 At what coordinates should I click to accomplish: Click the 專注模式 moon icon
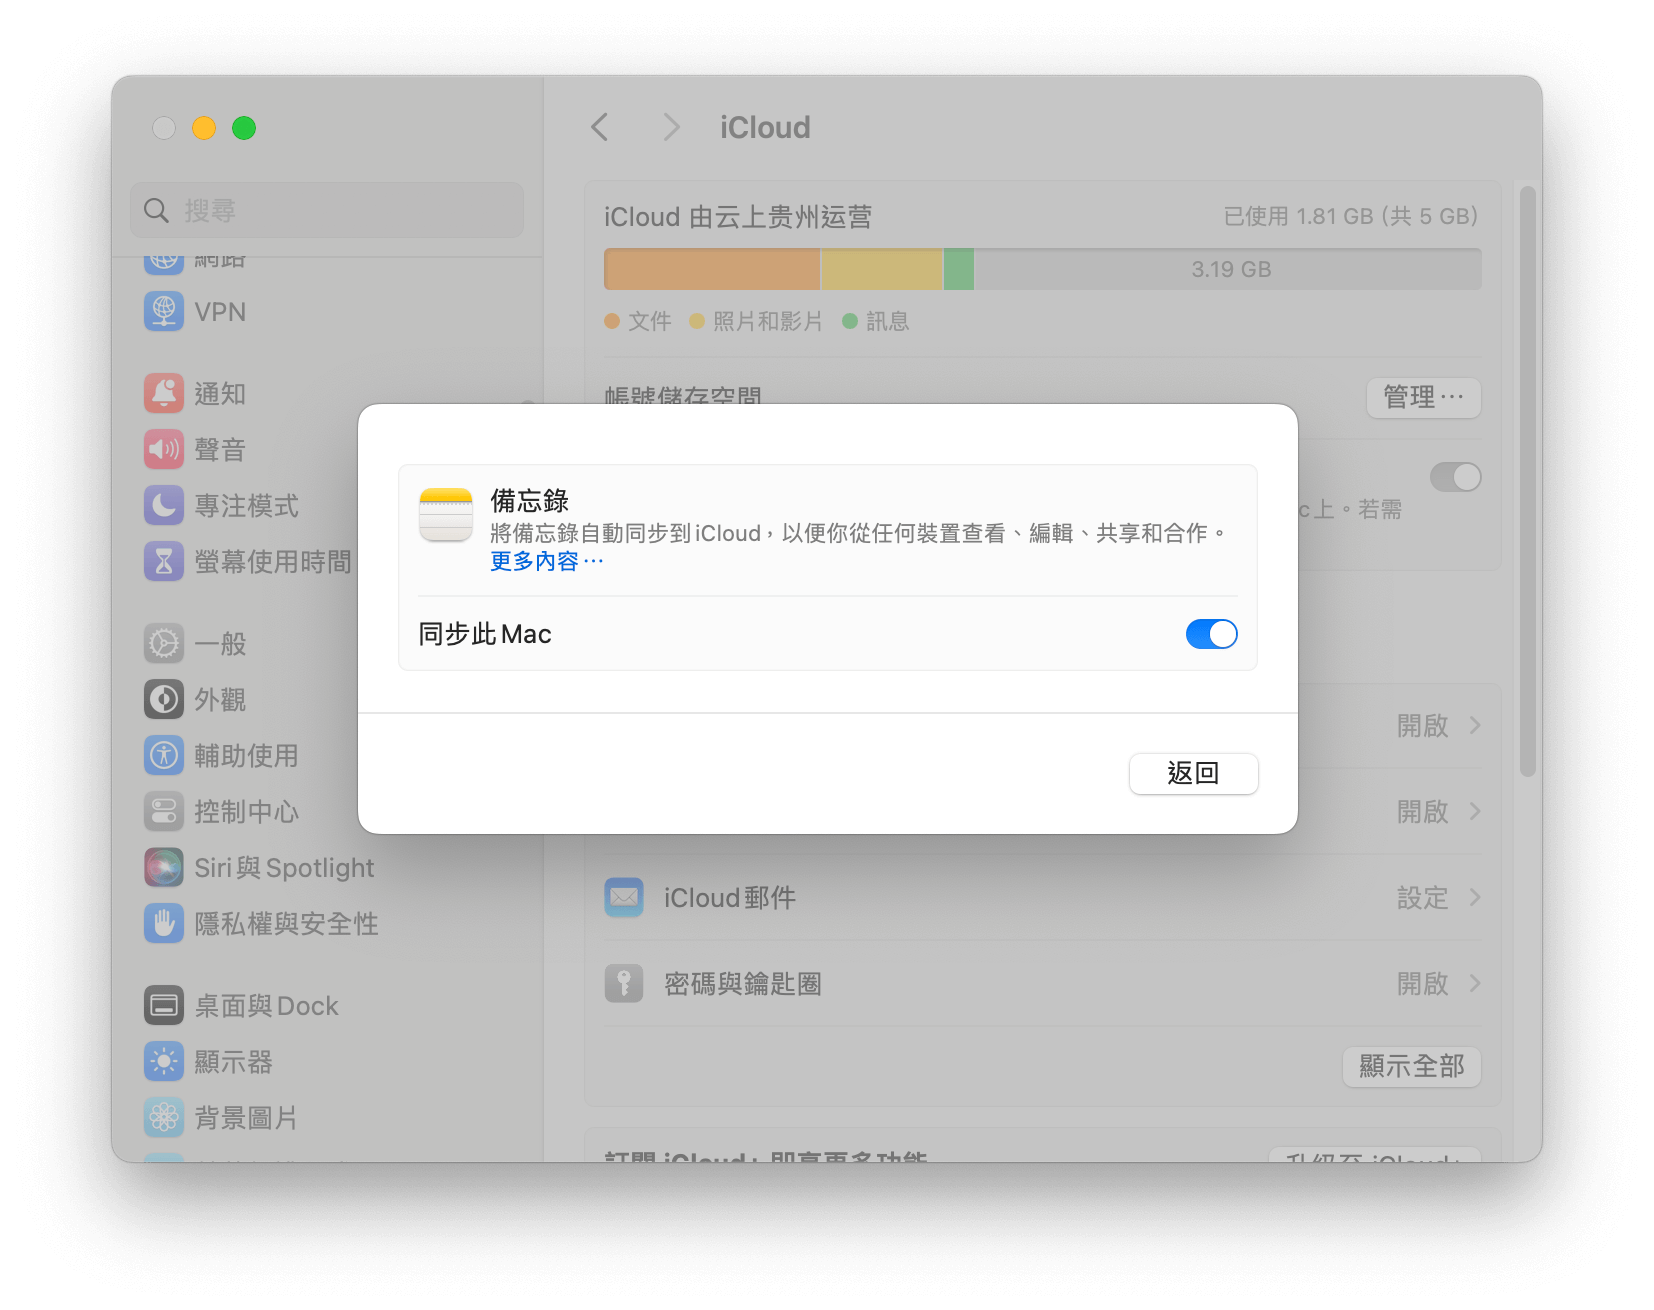[164, 505]
